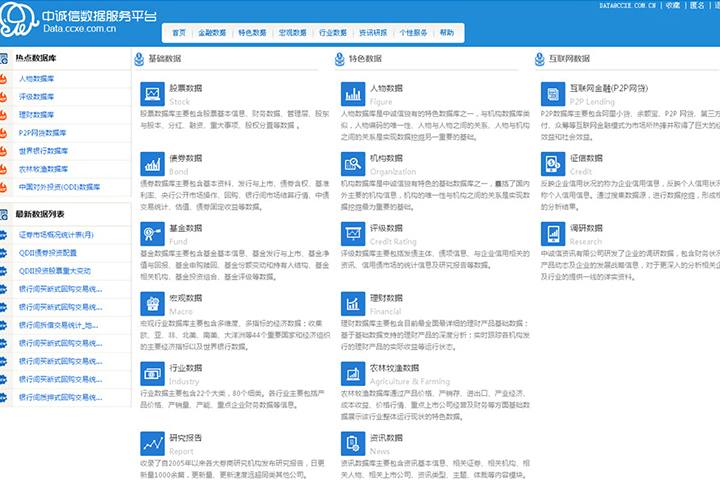Open 银行间拆借交易统计_地... in latest list
This screenshot has height=480, width=720.
58,325
